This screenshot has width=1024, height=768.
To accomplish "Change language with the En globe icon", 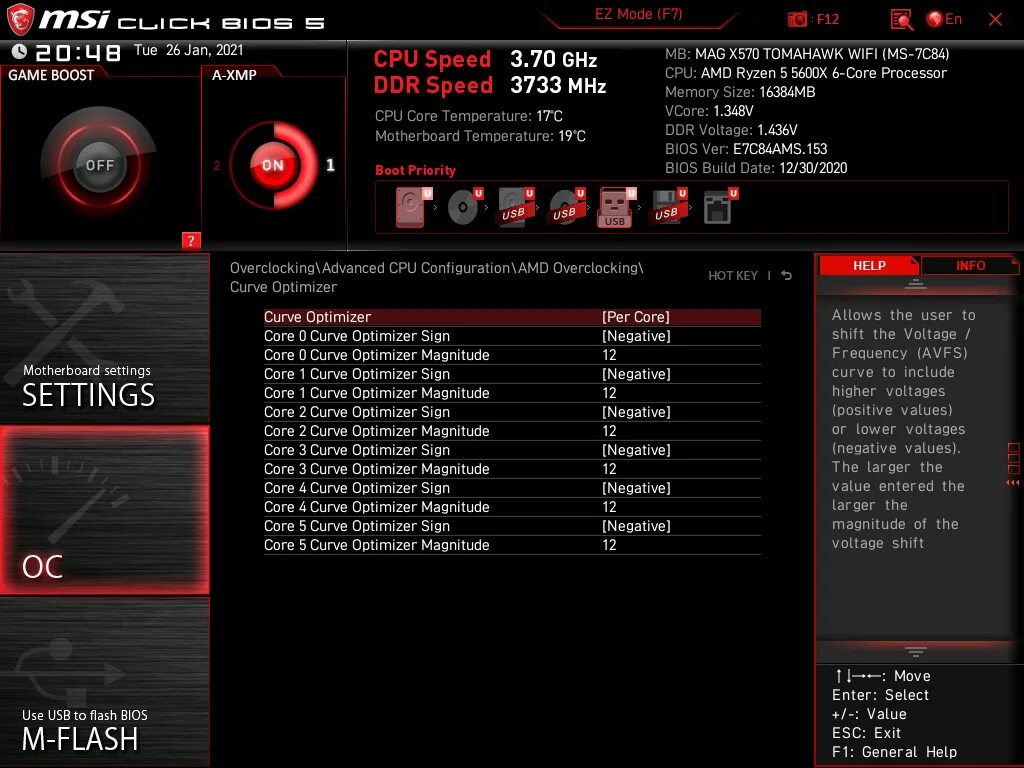I will (944, 19).
